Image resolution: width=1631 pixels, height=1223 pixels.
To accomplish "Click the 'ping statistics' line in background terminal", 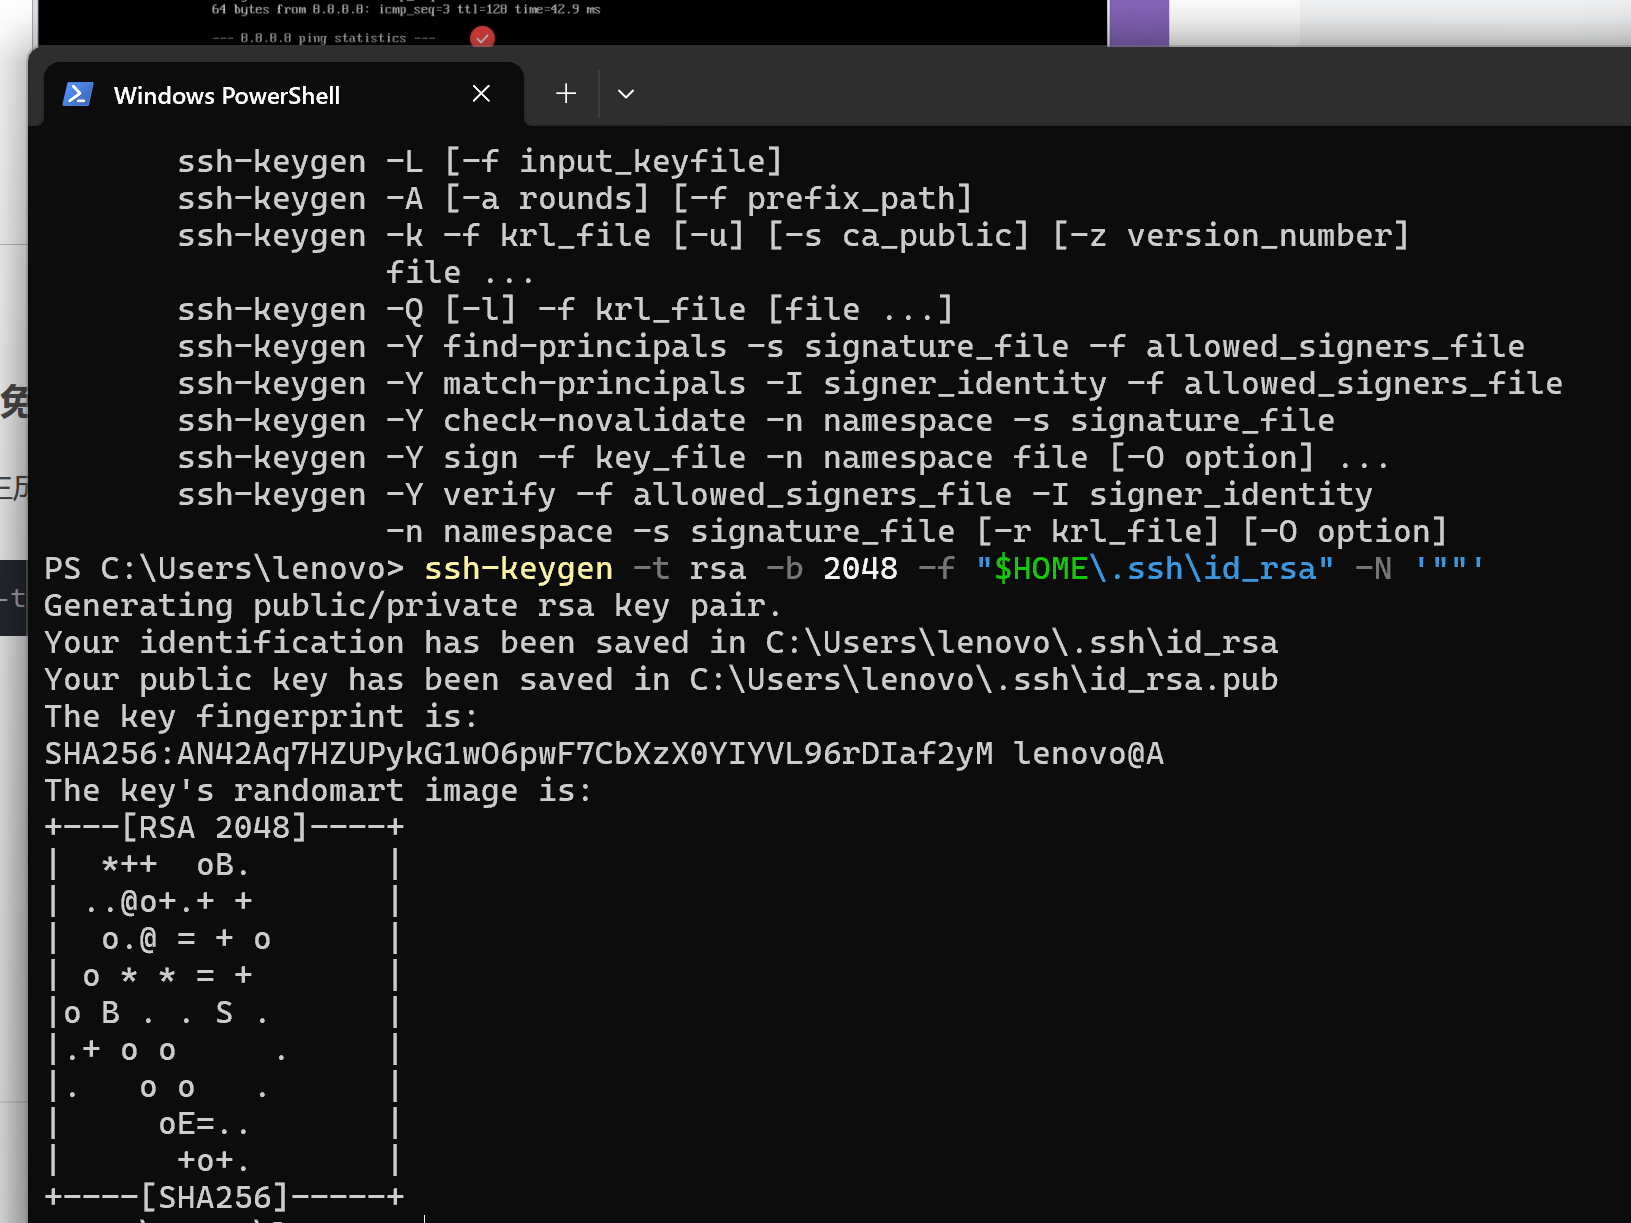I will pyautogui.click(x=324, y=38).
